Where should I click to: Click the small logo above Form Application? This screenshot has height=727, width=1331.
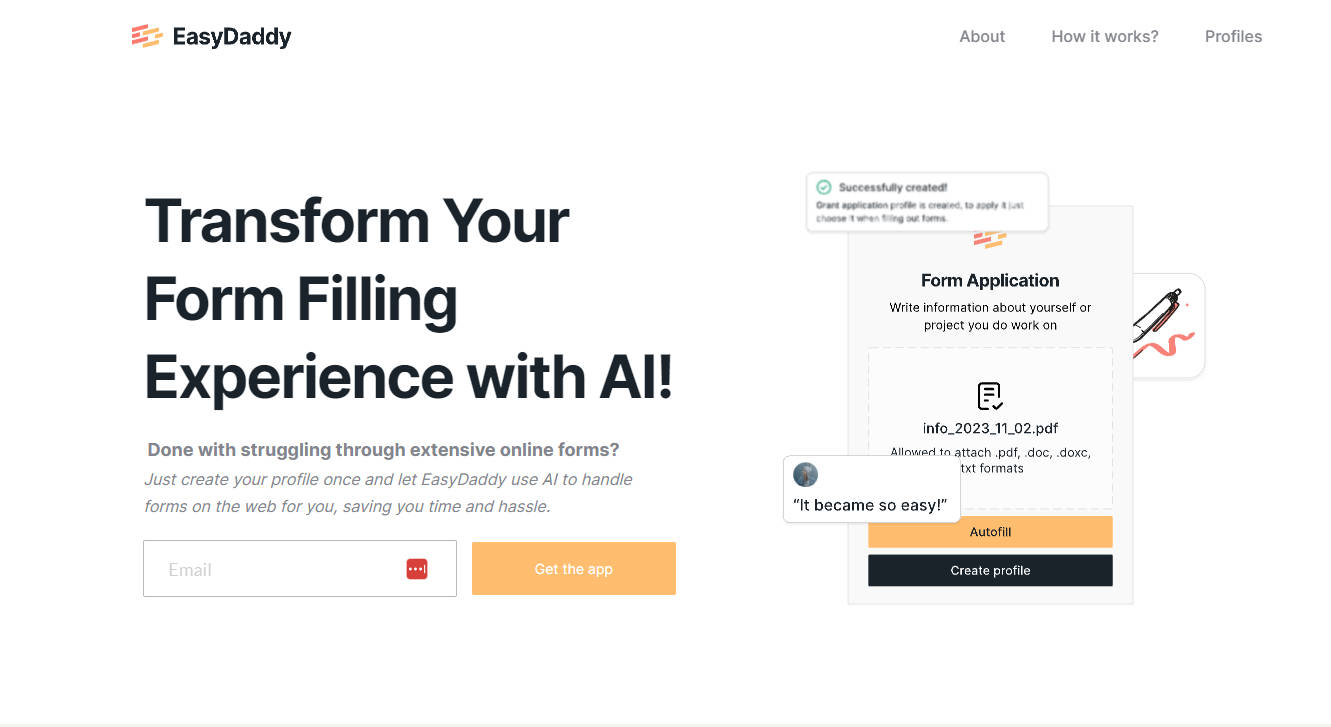click(x=989, y=240)
